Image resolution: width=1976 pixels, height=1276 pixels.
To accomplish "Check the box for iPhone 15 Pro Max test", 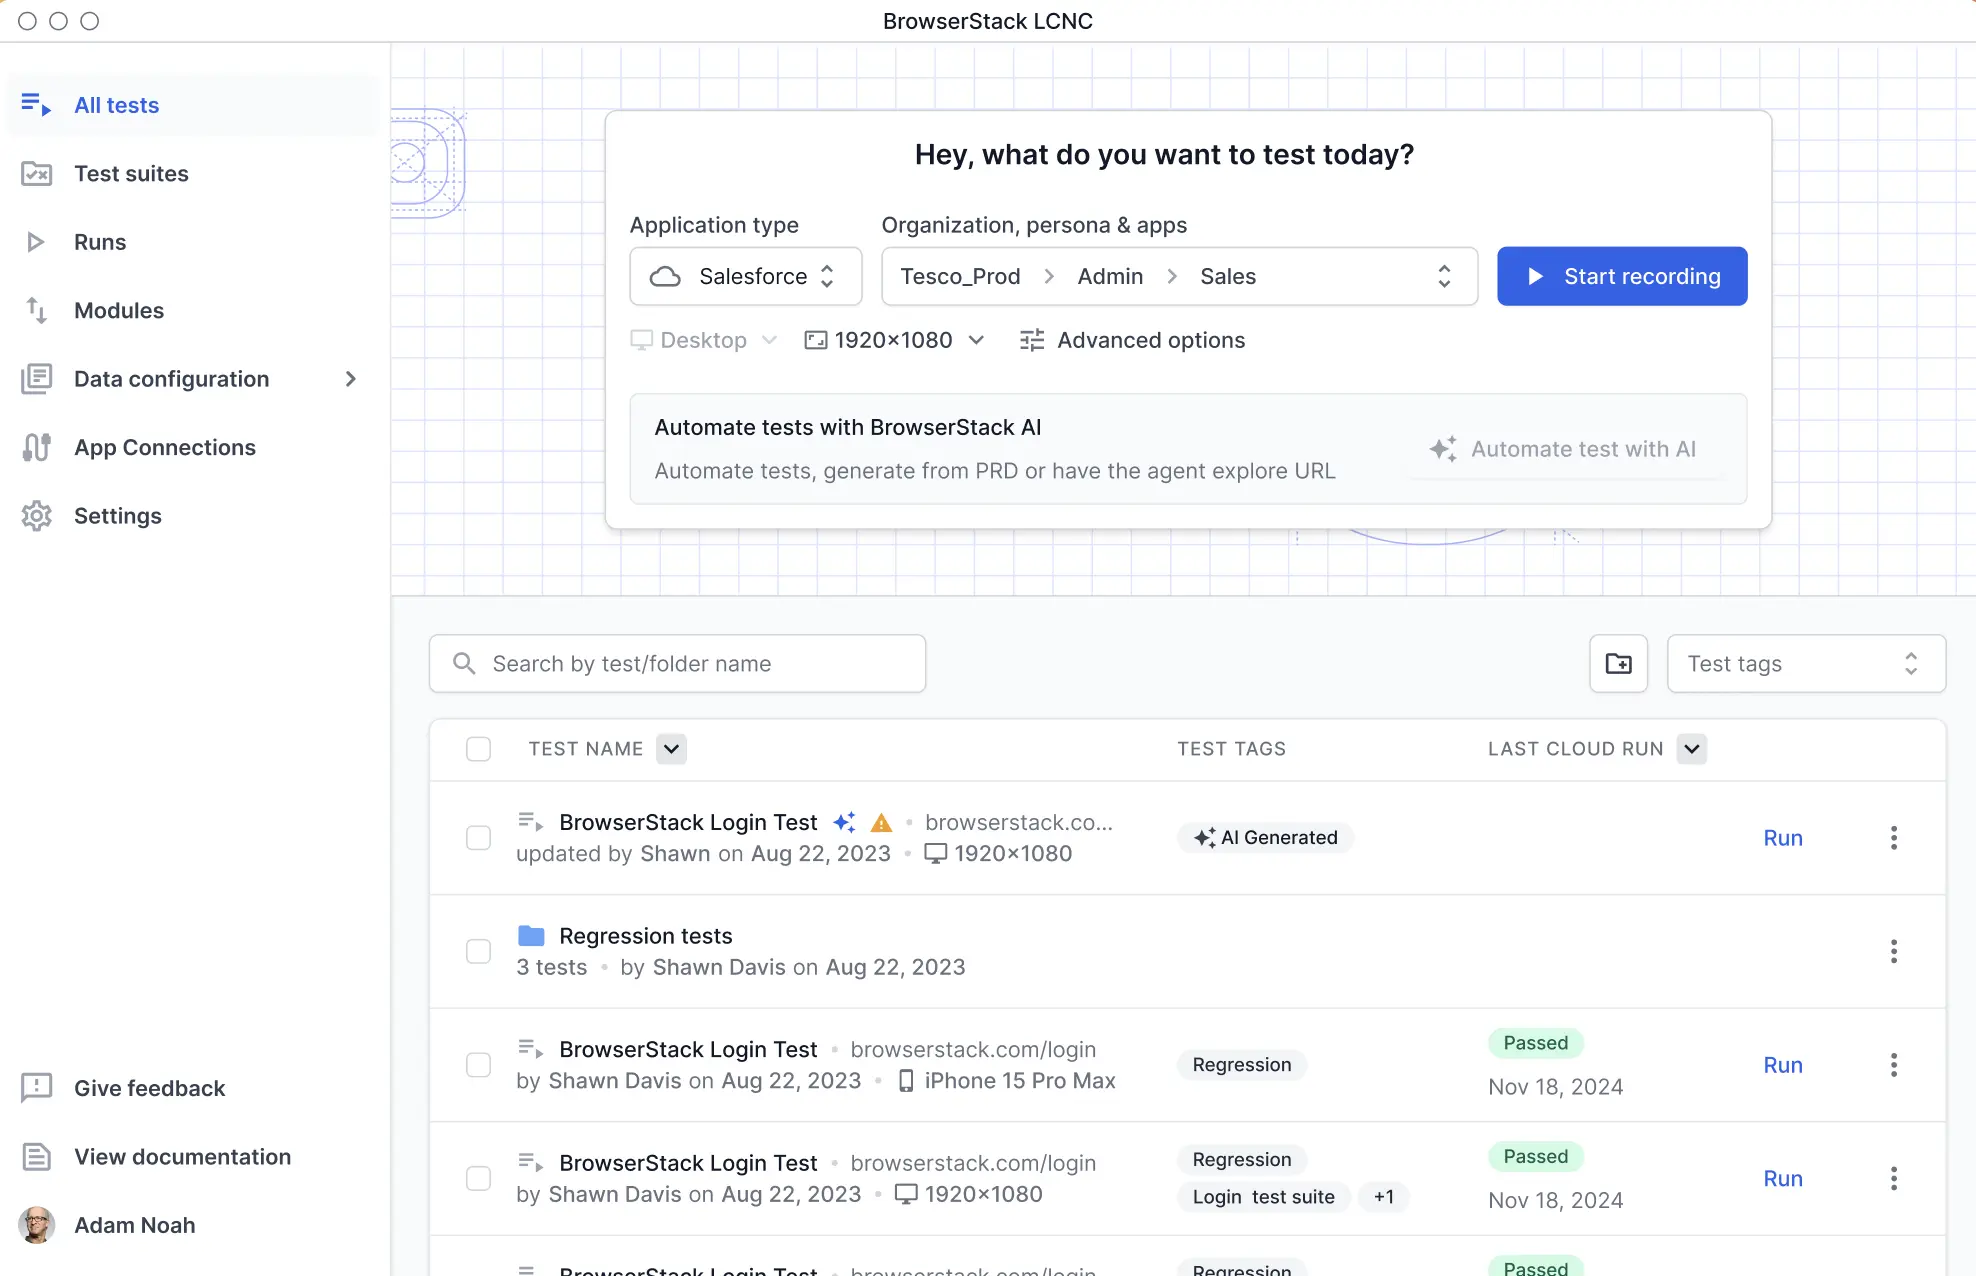I will [479, 1065].
